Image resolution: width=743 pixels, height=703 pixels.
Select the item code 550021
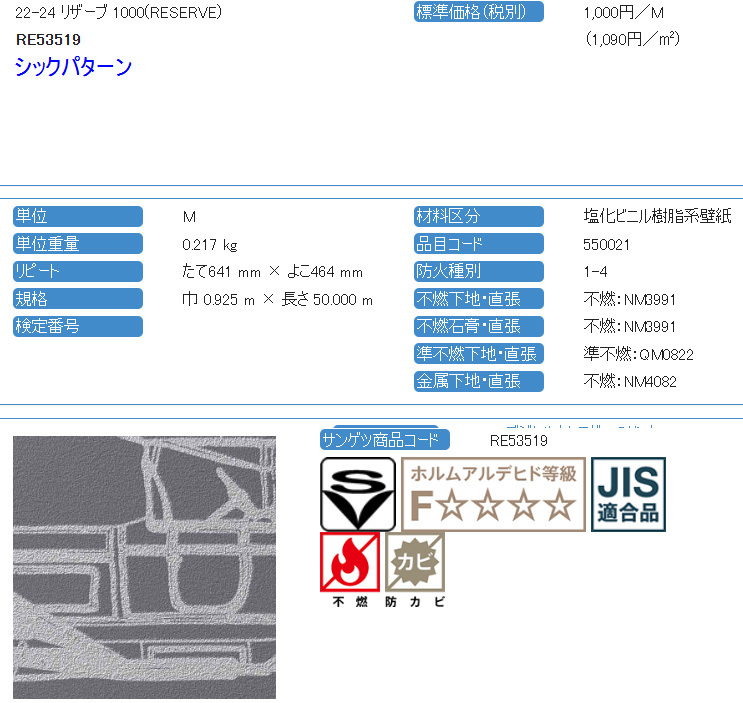pos(607,245)
